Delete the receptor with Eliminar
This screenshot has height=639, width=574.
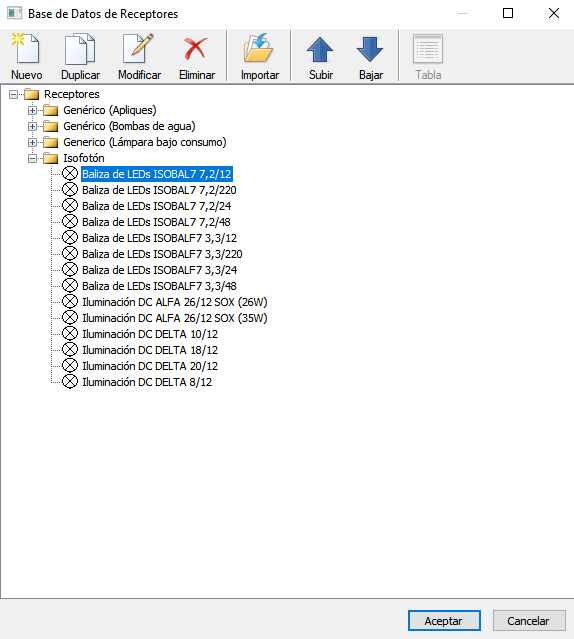(x=197, y=57)
